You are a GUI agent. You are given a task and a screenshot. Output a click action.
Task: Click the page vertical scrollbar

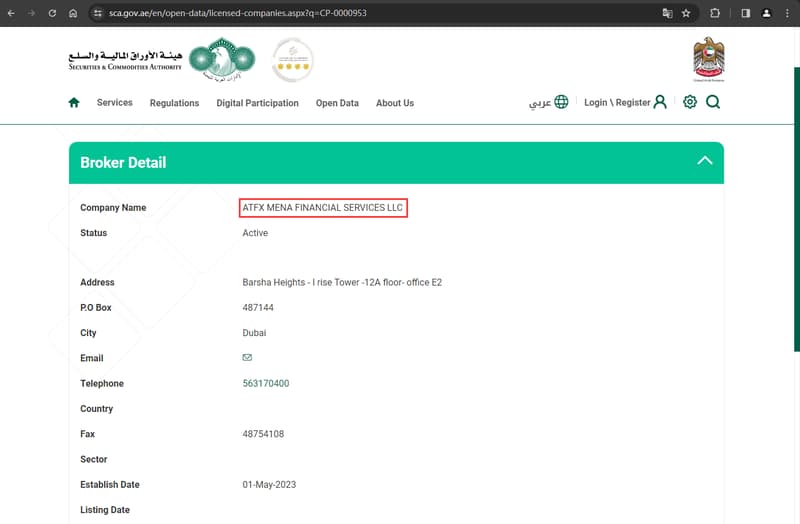tap(797, 209)
